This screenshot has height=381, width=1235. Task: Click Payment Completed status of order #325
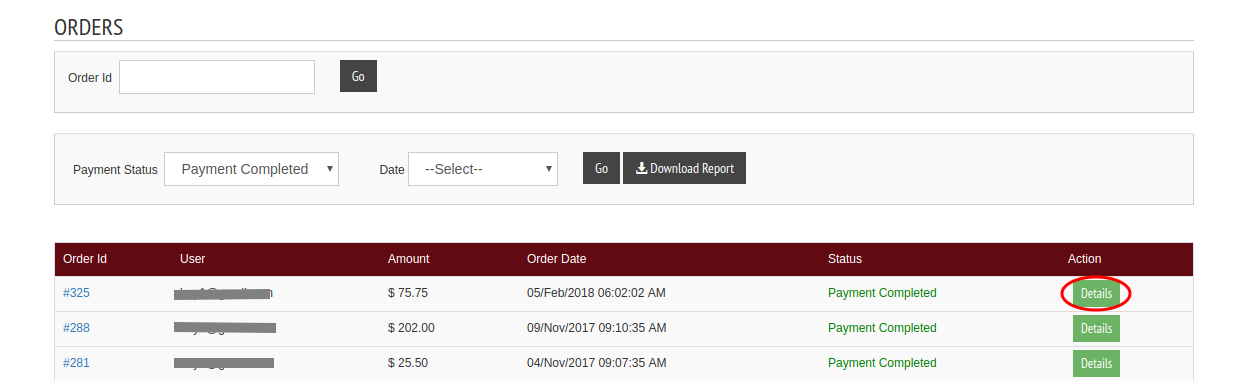pyautogui.click(x=882, y=293)
